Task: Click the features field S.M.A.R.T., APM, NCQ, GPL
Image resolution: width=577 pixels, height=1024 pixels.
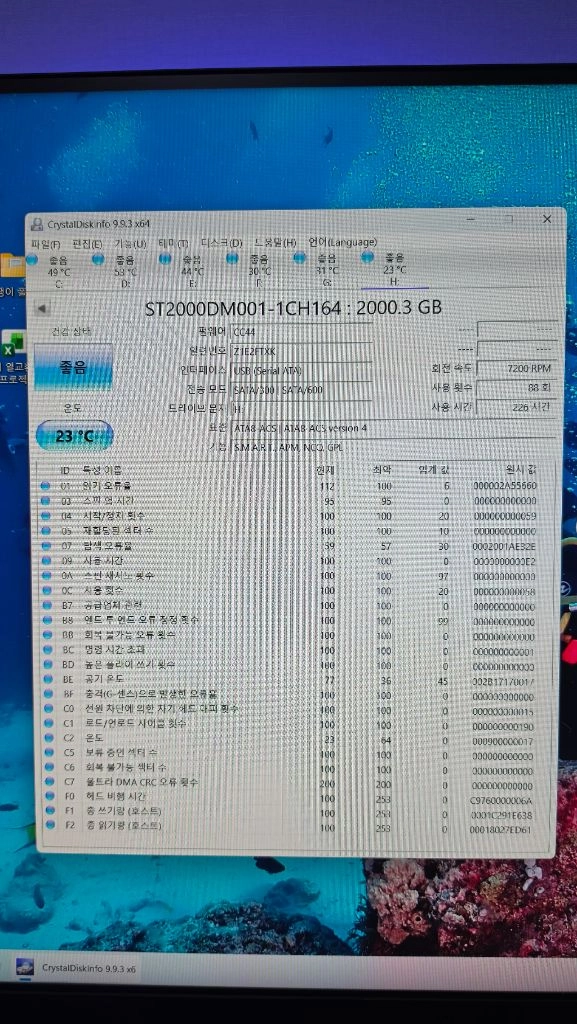Action: point(396,447)
